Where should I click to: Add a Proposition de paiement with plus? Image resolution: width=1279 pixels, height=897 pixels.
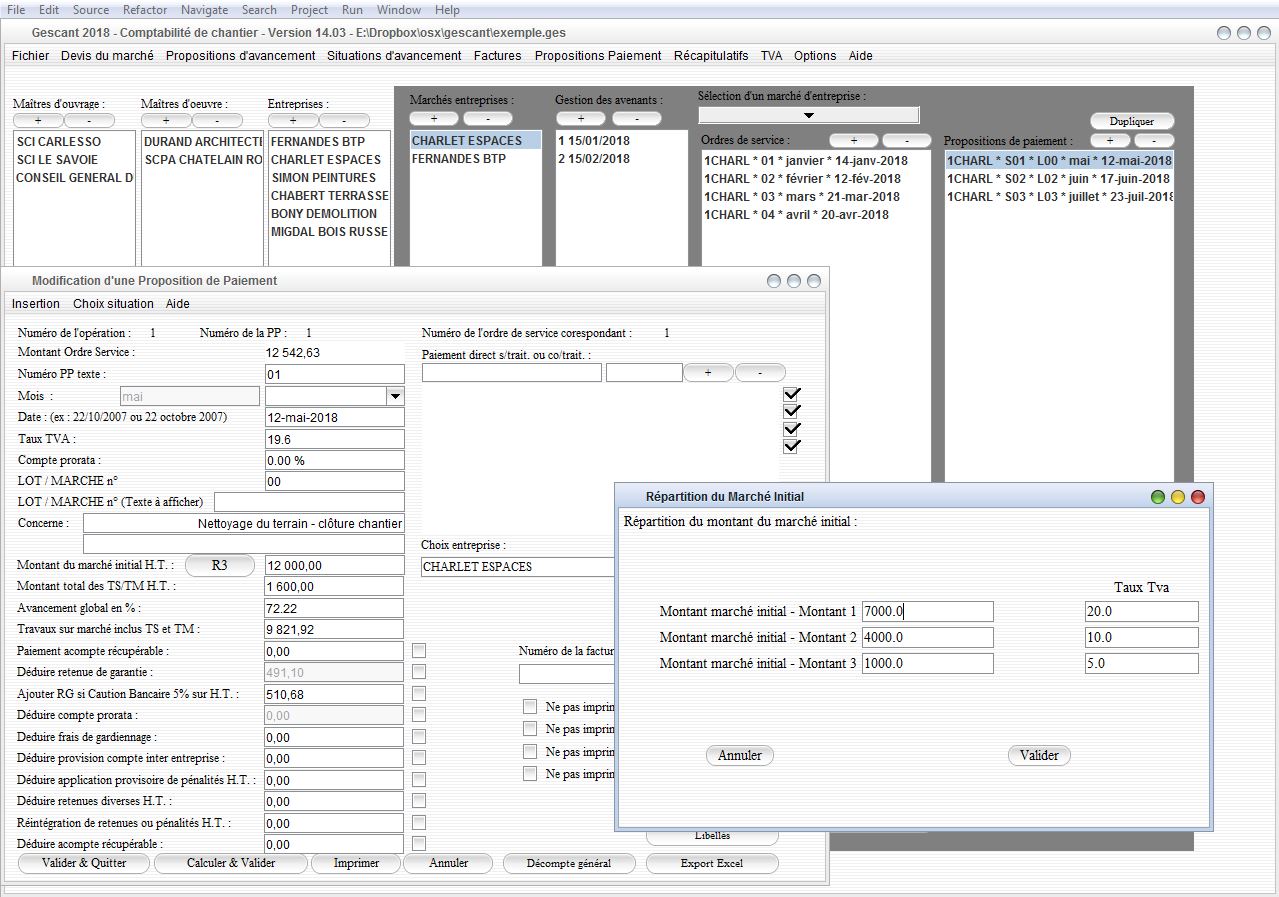point(1110,141)
